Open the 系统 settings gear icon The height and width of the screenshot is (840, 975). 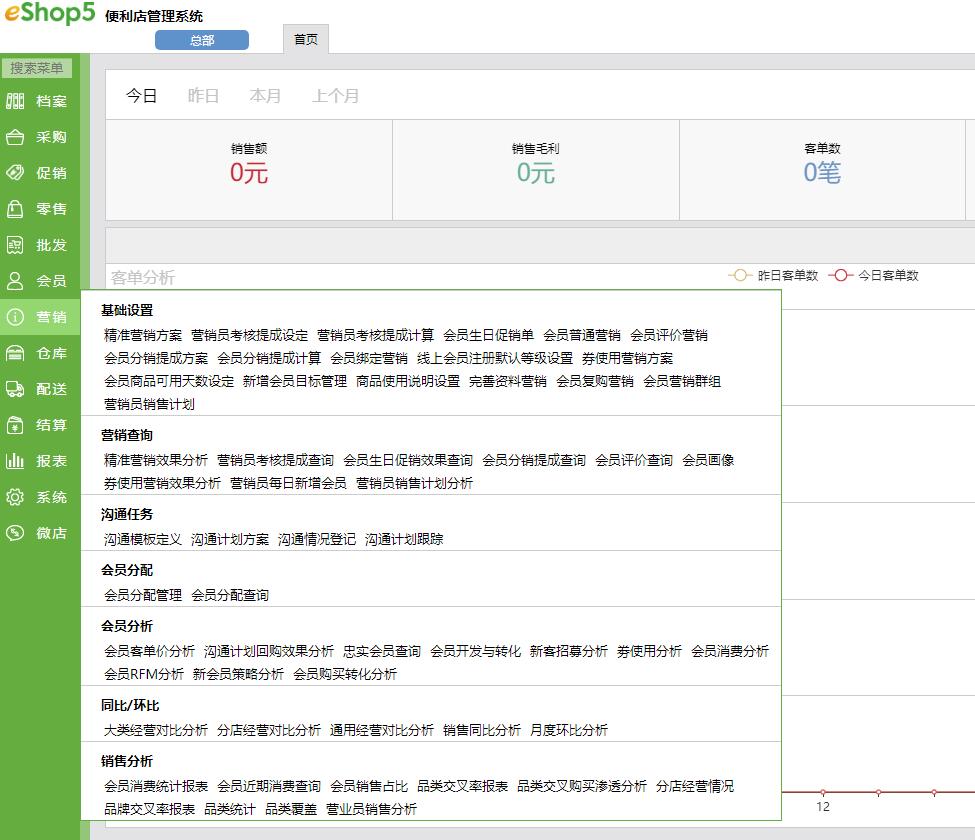(x=15, y=497)
